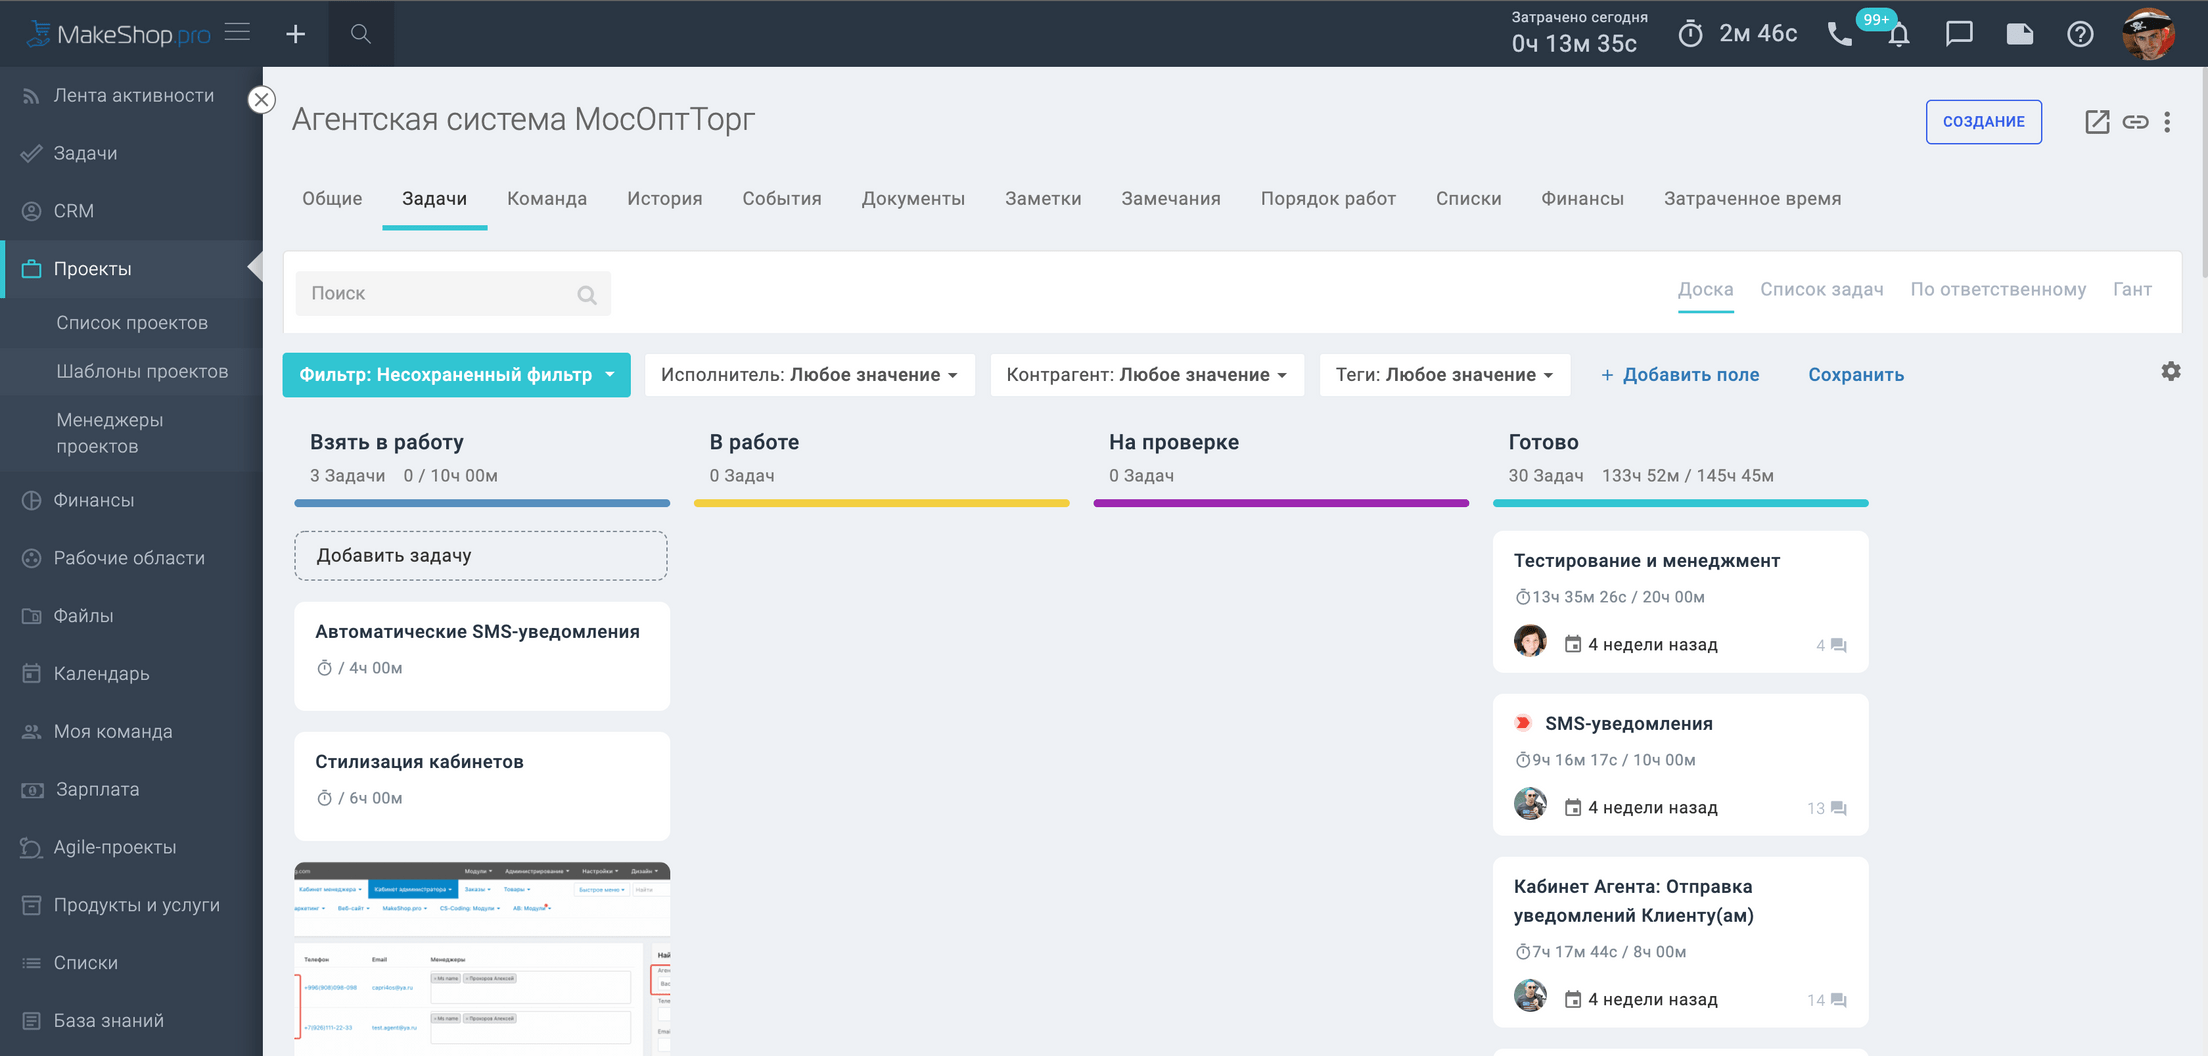Switch to the Финансы project tab
Image resolution: width=2208 pixels, height=1056 pixels.
(1582, 199)
